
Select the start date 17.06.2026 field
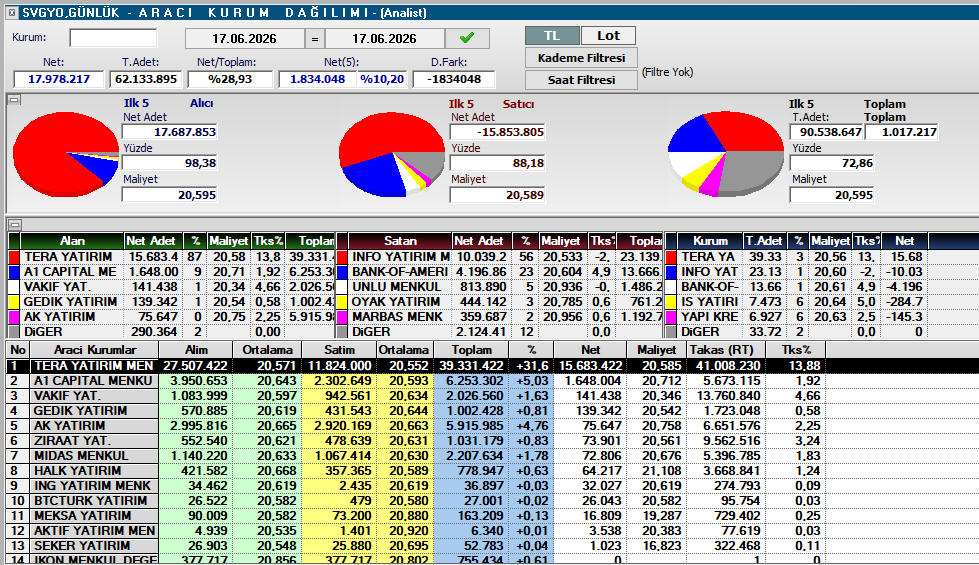click(244, 39)
